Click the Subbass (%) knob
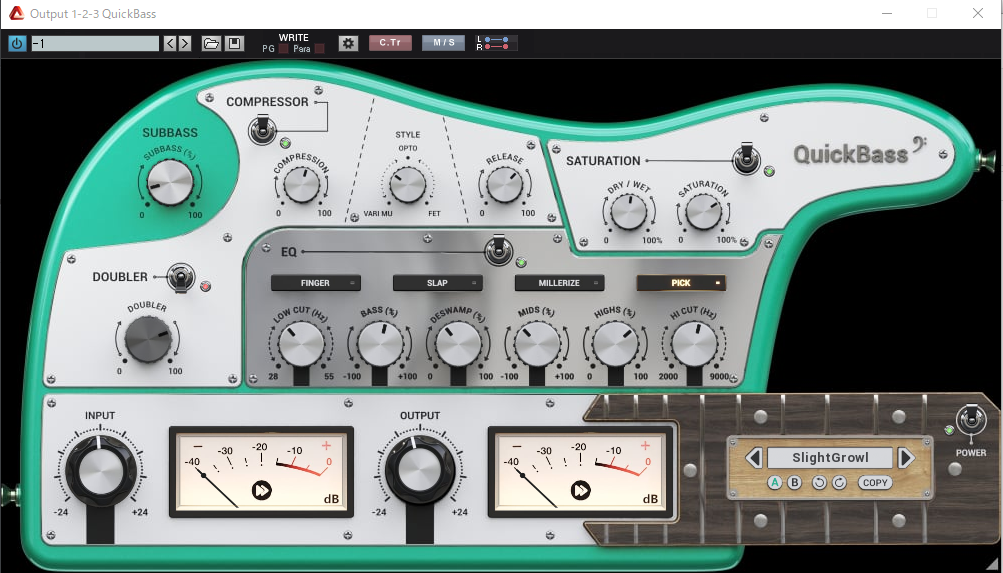The height and width of the screenshot is (573, 1003). coord(170,183)
